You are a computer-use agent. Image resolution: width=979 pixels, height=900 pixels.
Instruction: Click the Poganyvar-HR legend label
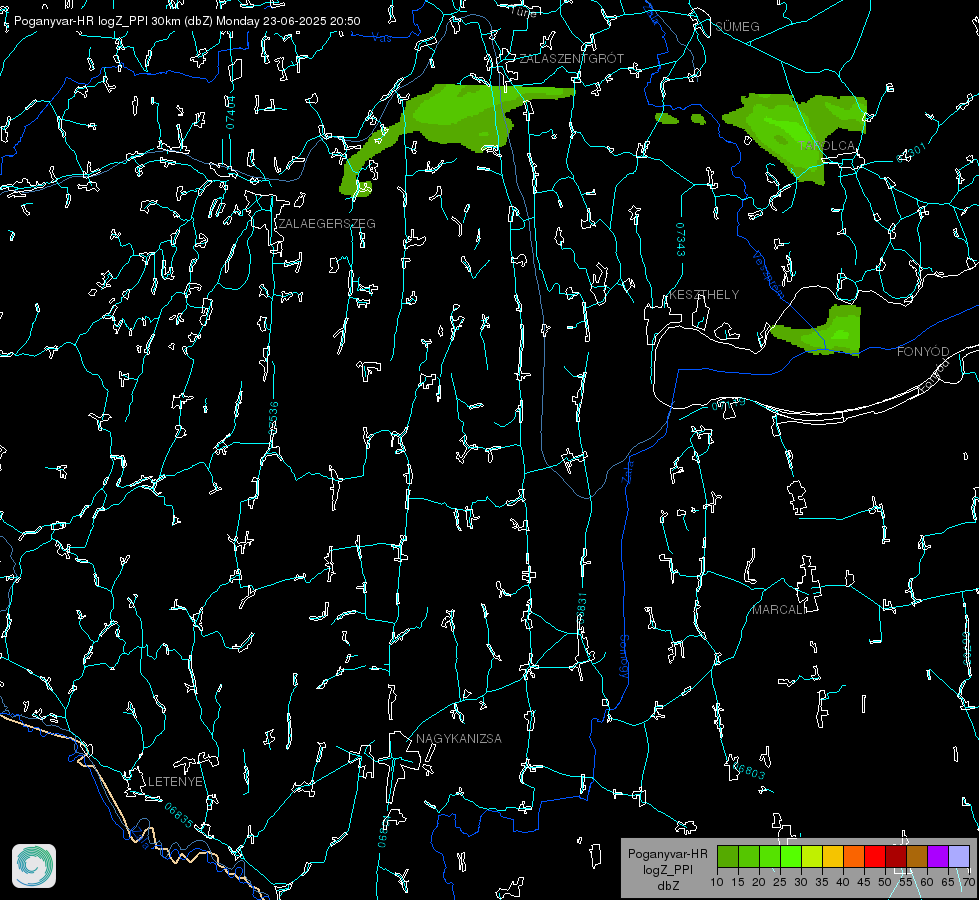(x=667, y=854)
